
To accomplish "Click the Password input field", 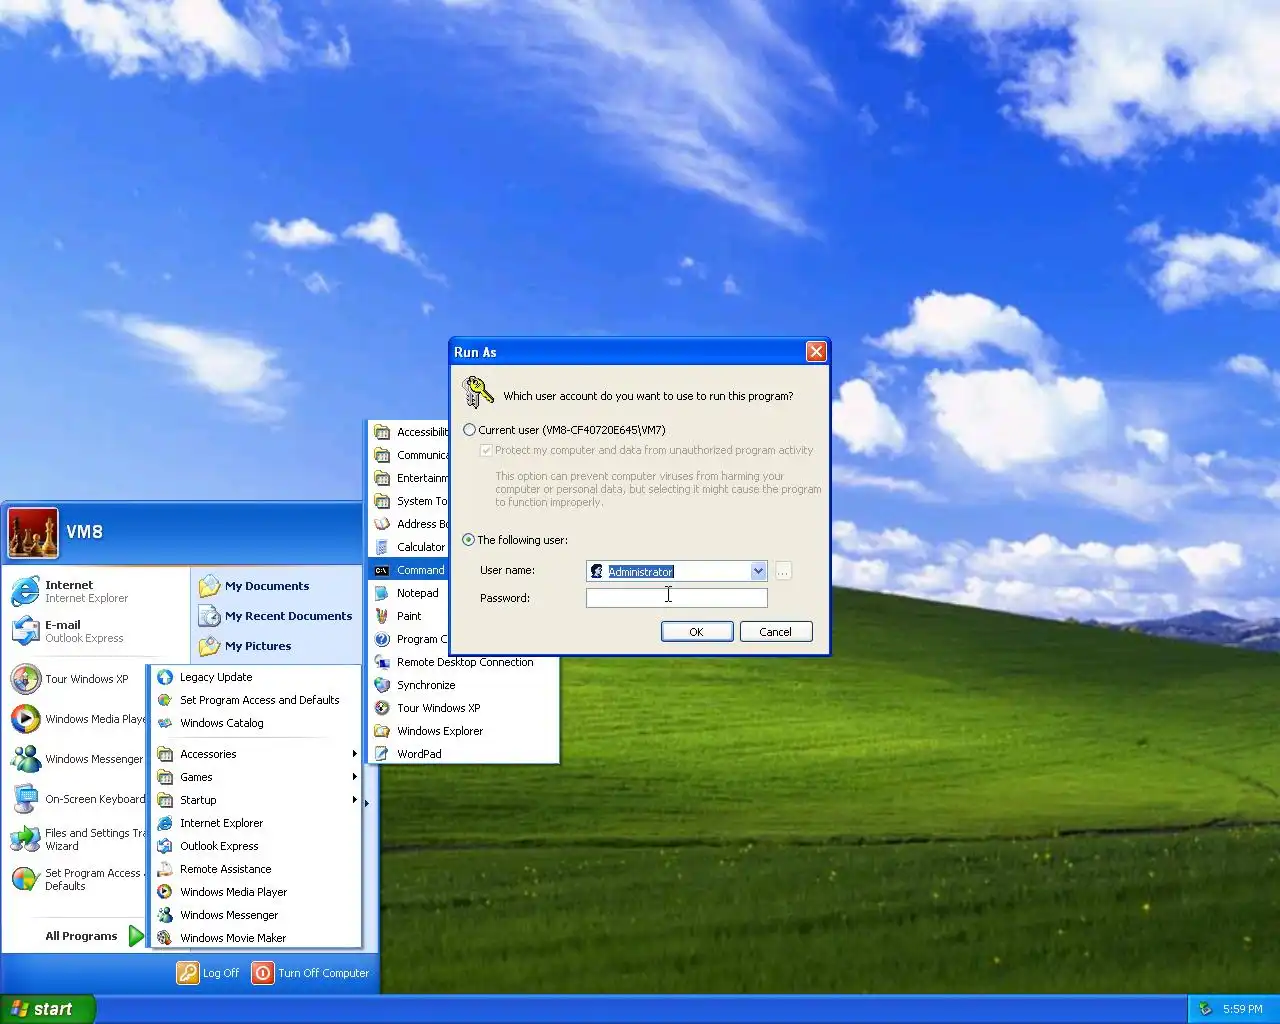I will pyautogui.click(x=677, y=598).
